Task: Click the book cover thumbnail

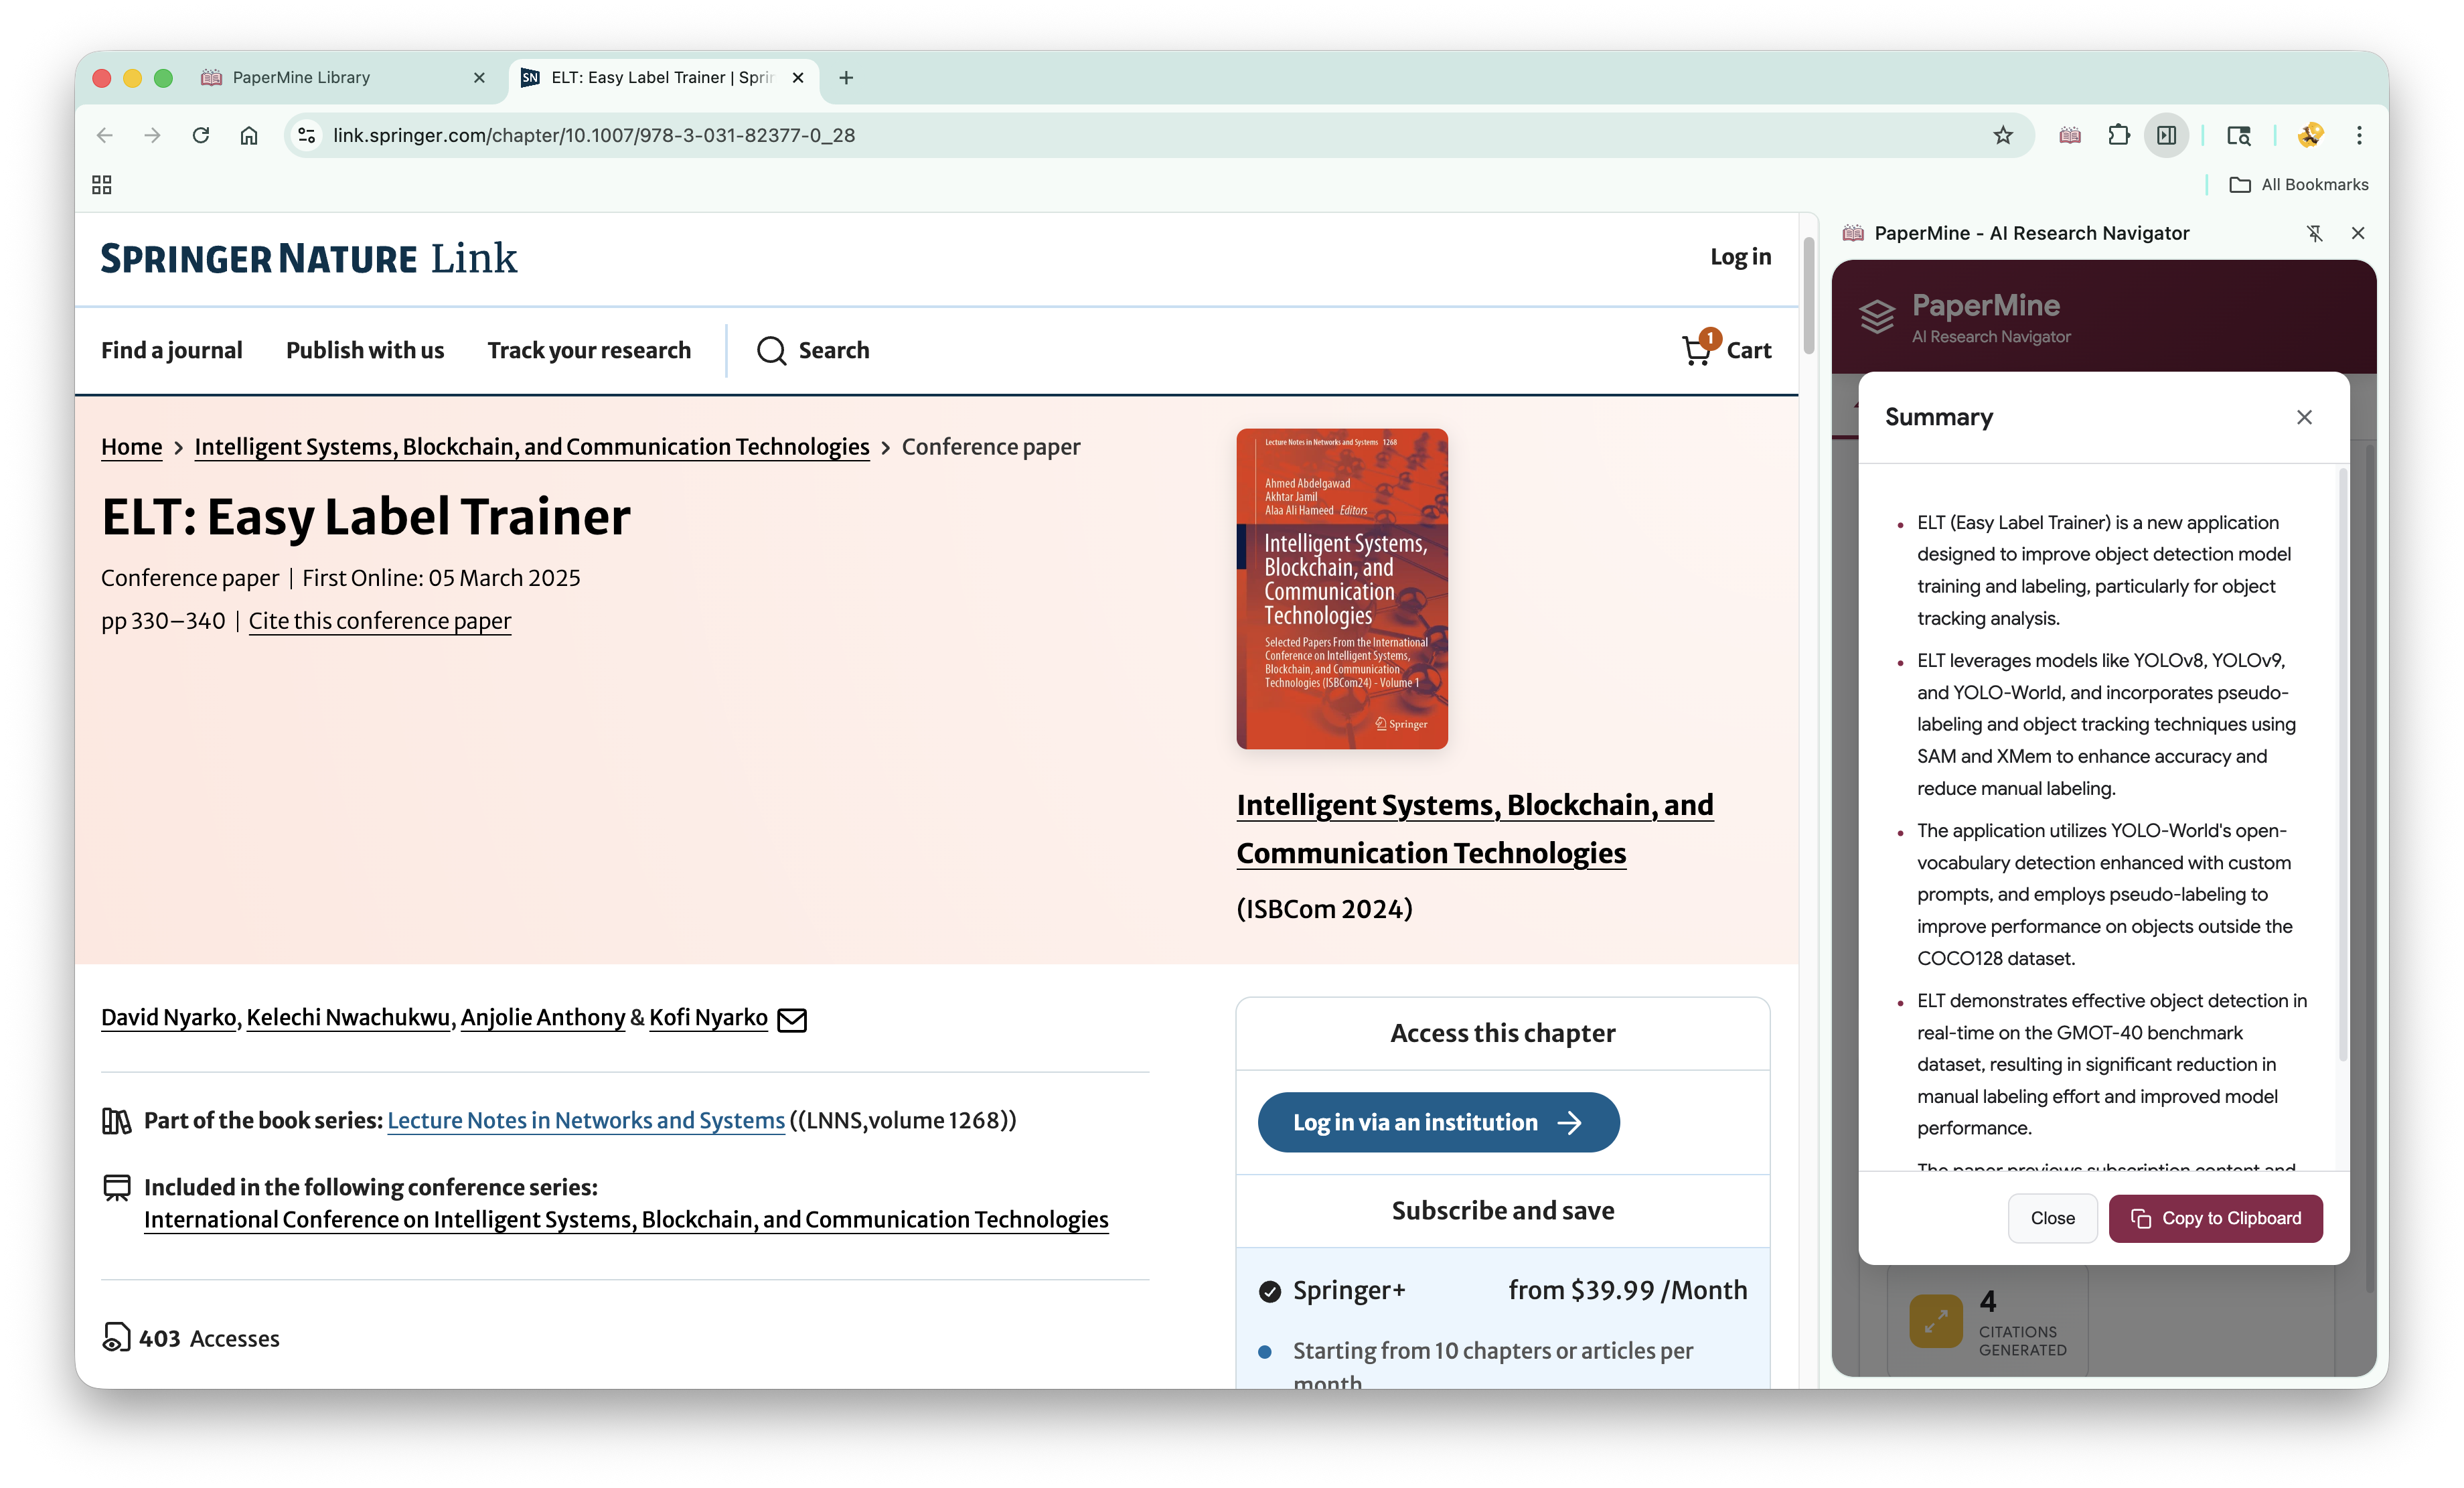Action: pyautogui.click(x=1342, y=589)
